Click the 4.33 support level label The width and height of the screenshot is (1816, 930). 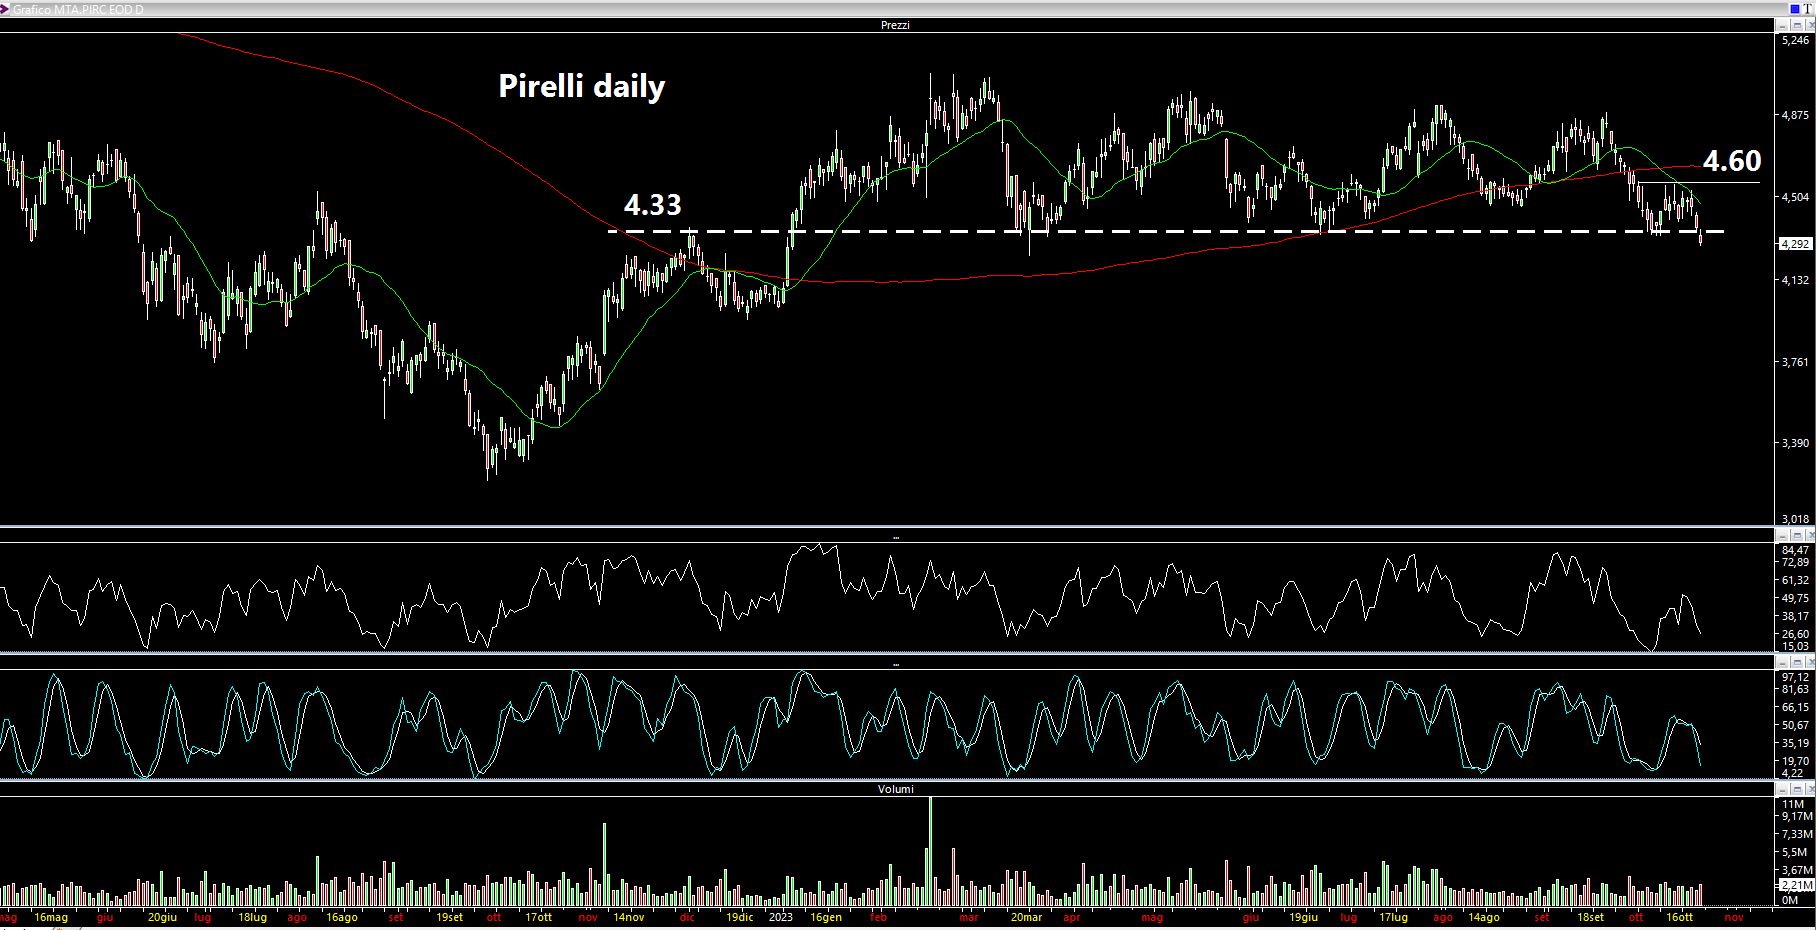tap(652, 204)
